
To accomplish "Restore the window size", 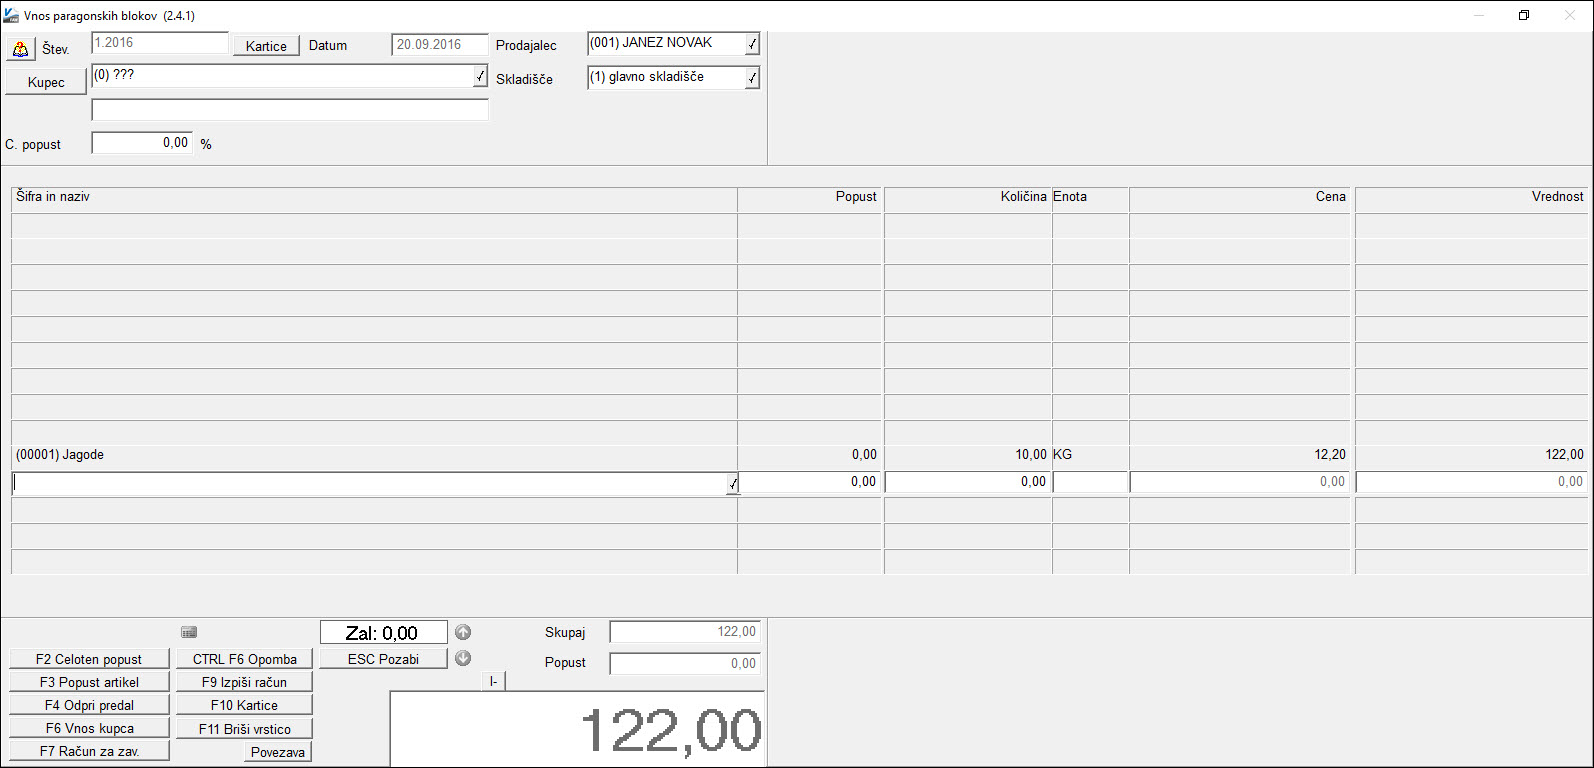I will (1524, 15).
